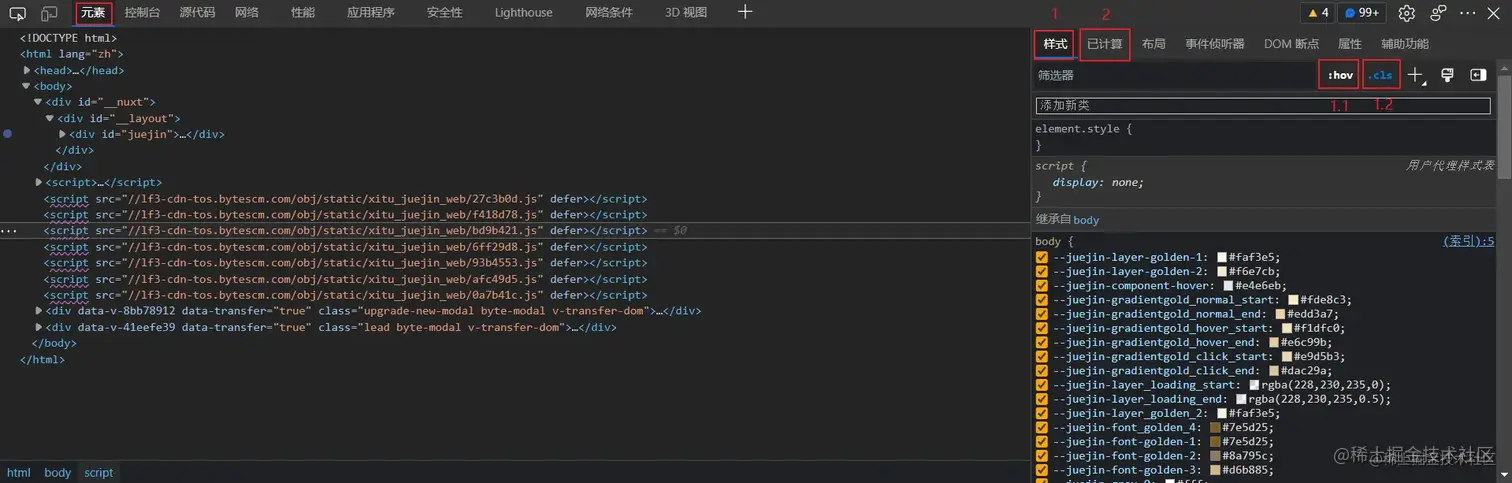Open color picker for #8a795c swatch
Screen dimensions: 1512x483
coord(1215,456)
